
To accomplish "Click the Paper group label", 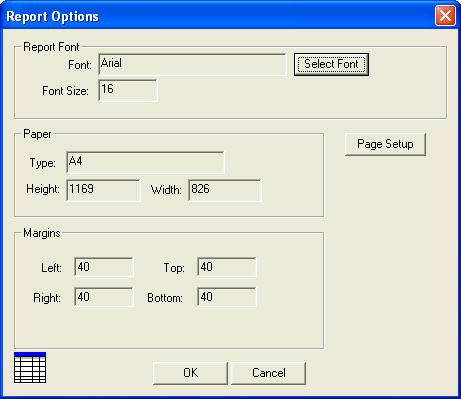I will pyautogui.click(x=37, y=134).
